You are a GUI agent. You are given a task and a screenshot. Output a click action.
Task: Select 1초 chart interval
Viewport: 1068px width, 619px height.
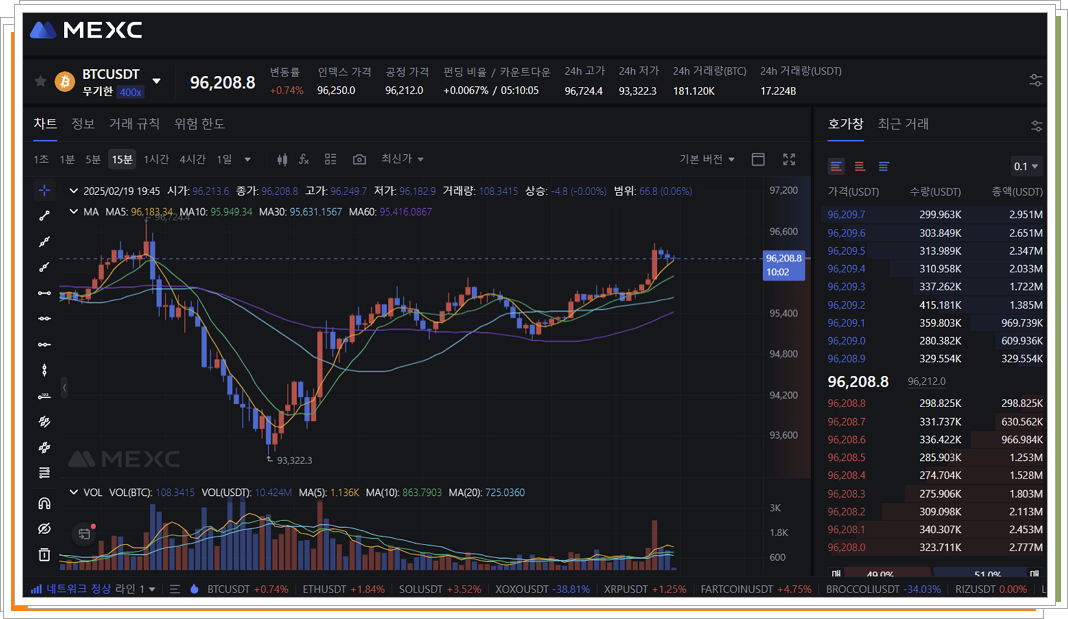coord(41,159)
